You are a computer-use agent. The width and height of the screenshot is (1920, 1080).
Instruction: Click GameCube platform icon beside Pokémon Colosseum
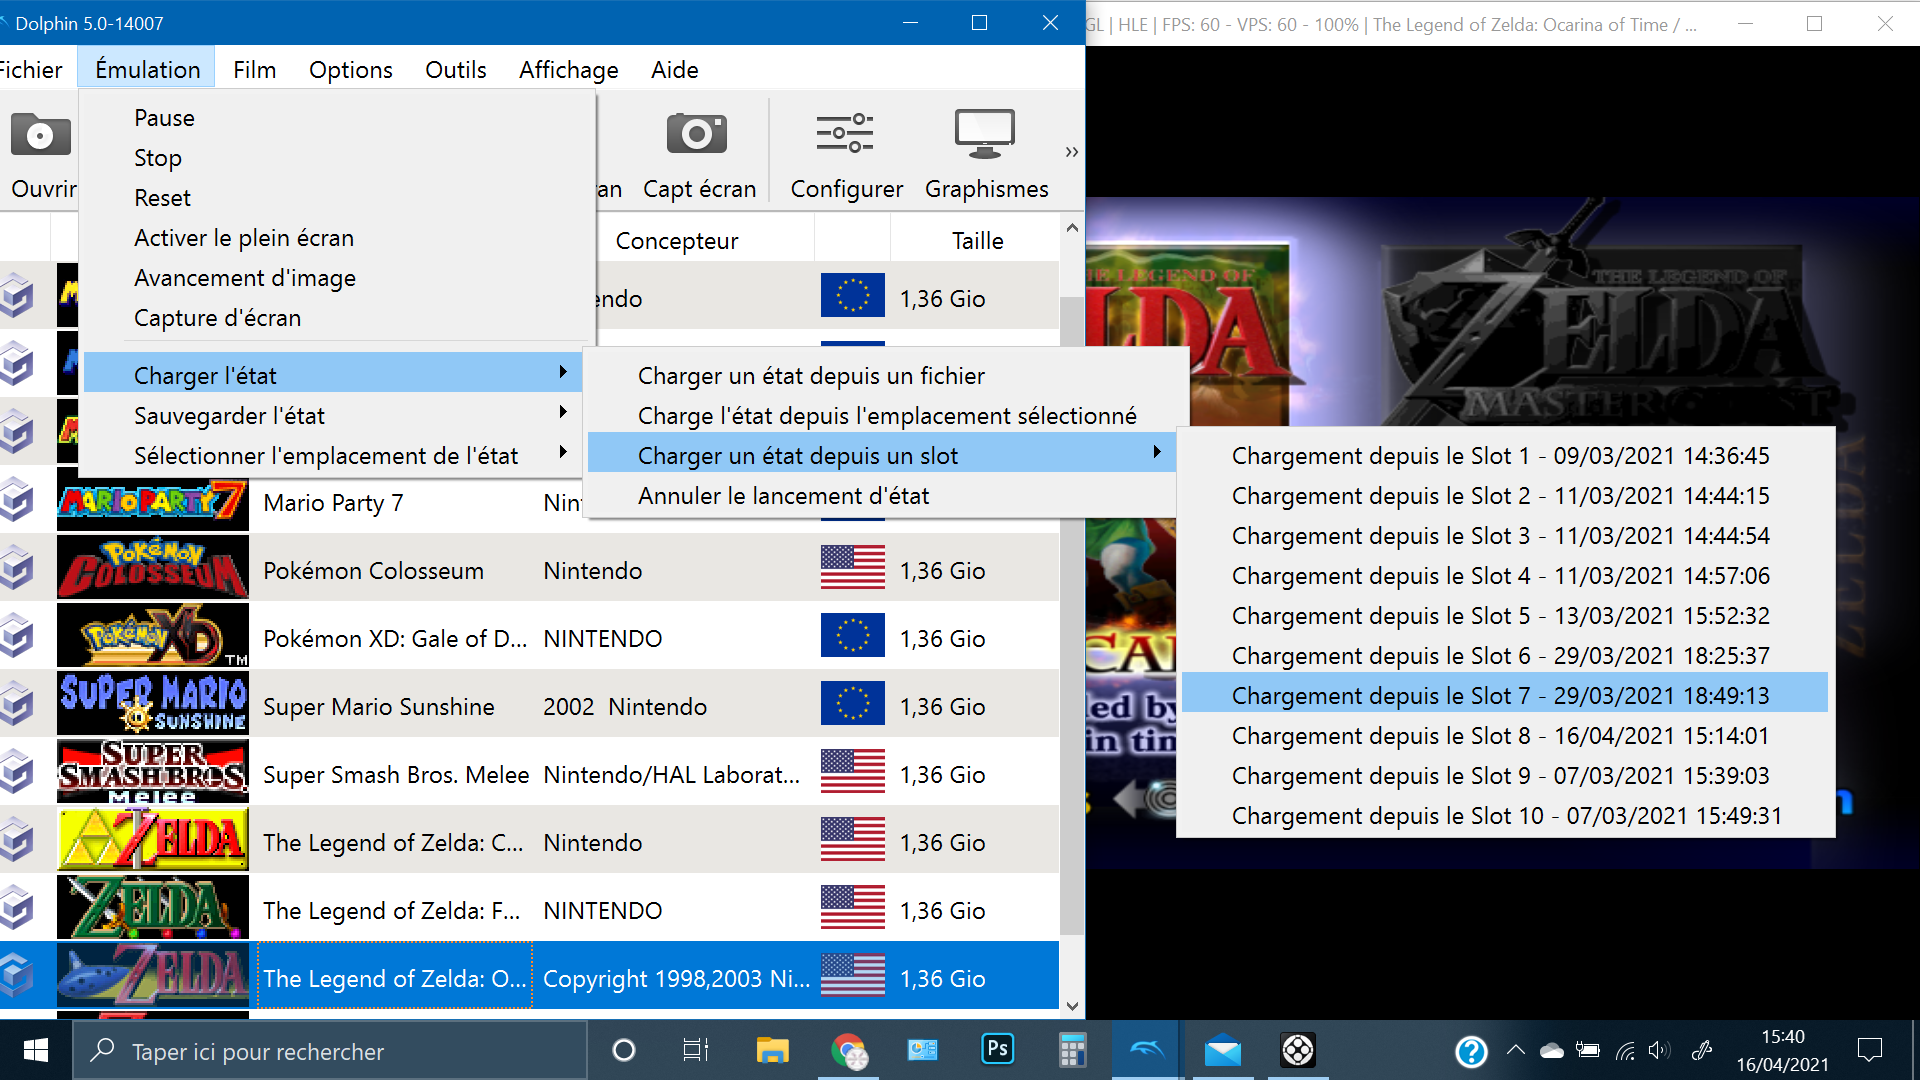click(x=17, y=569)
